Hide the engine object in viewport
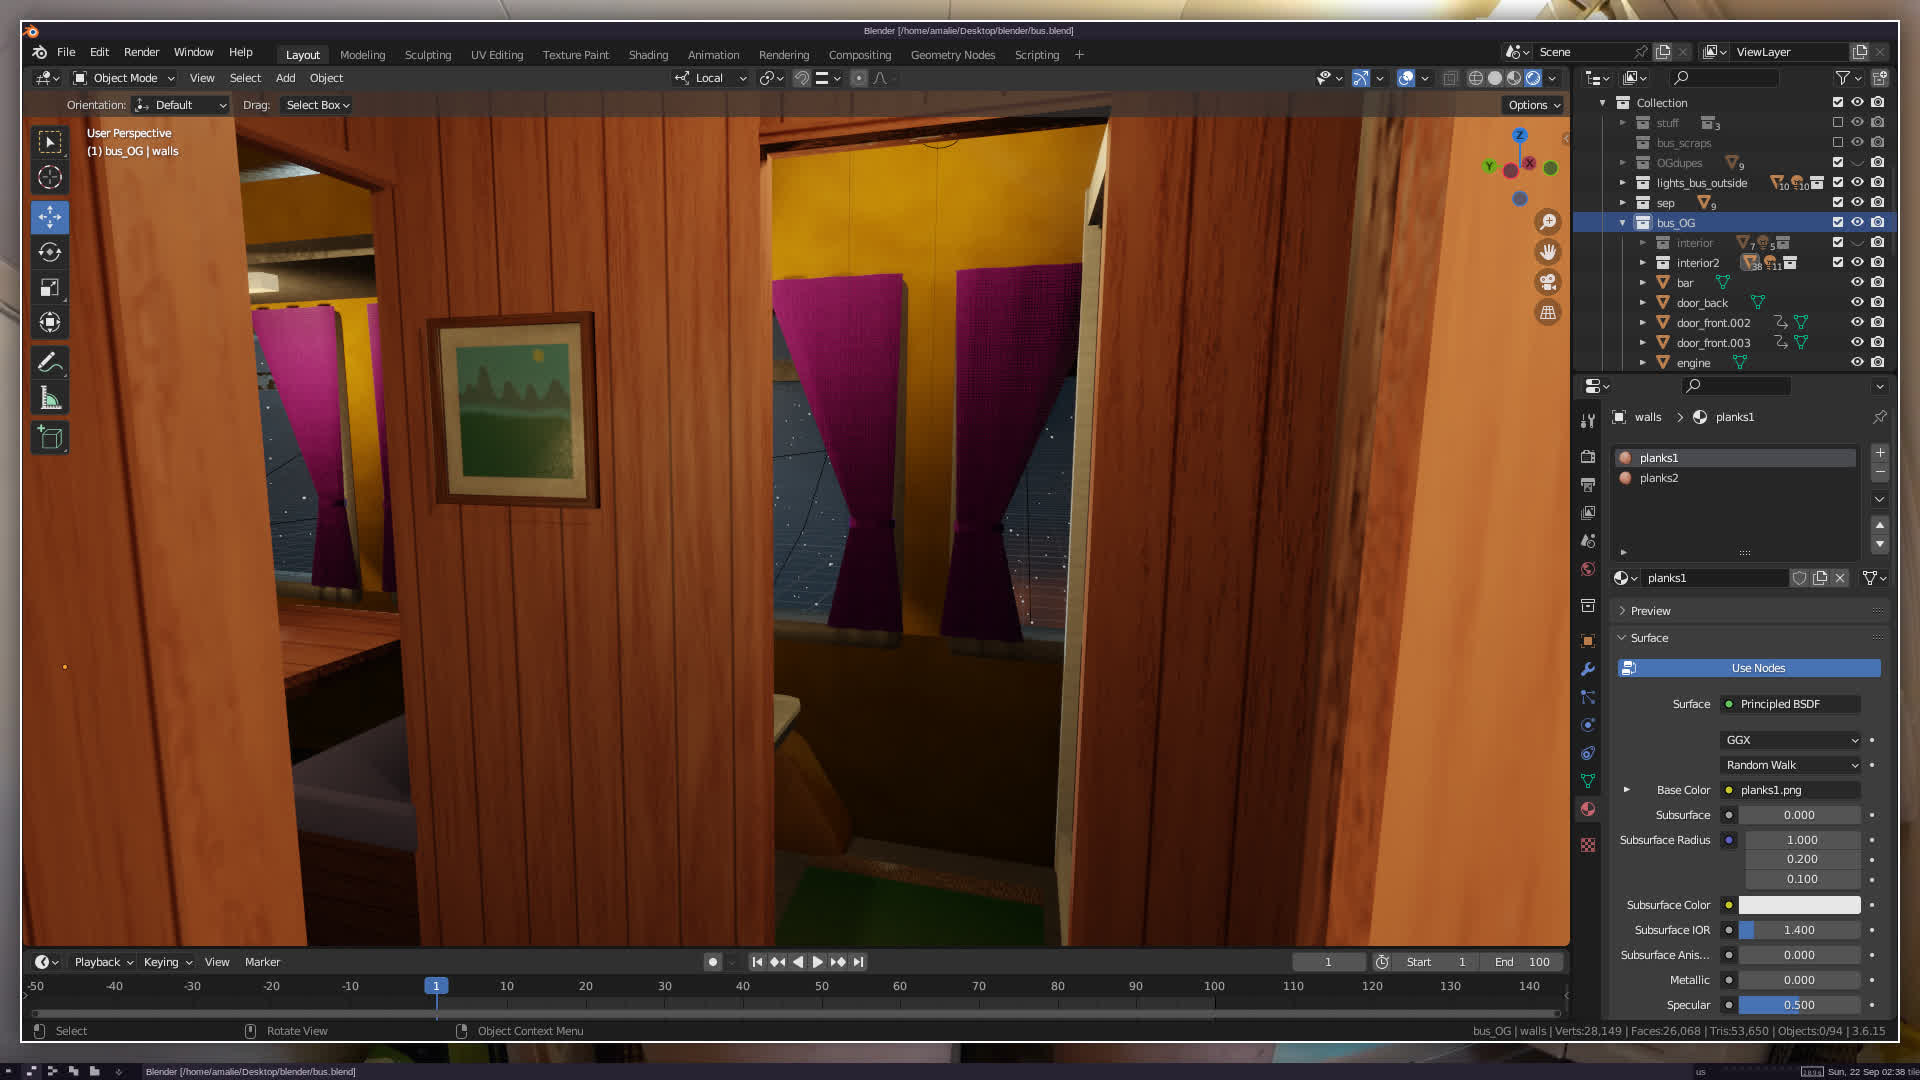1920x1080 pixels. point(1857,362)
